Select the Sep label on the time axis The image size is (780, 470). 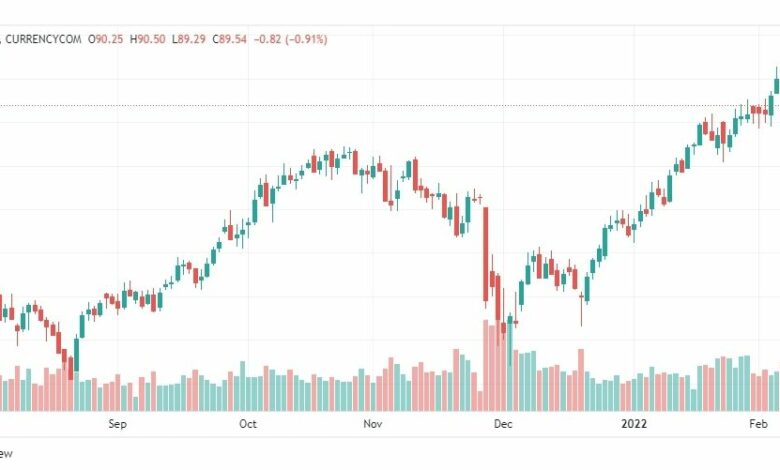(x=118, y=424)
